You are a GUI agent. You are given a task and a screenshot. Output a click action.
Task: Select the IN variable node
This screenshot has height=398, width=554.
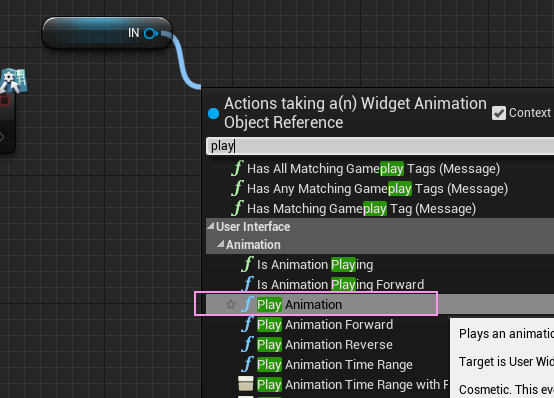pyautogui.click(x=107, y=33)
